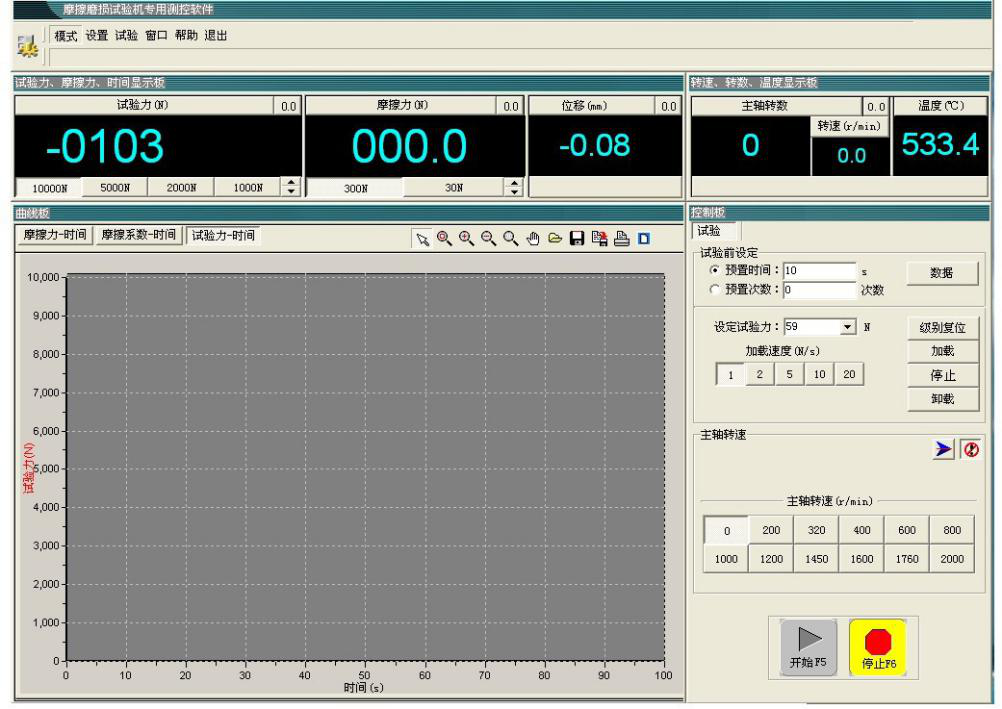Click the blue arrow icon in 主轴转速 panel
Image resolution: width=1002 pixels, height=709 pixels.
tap(941, 449)
